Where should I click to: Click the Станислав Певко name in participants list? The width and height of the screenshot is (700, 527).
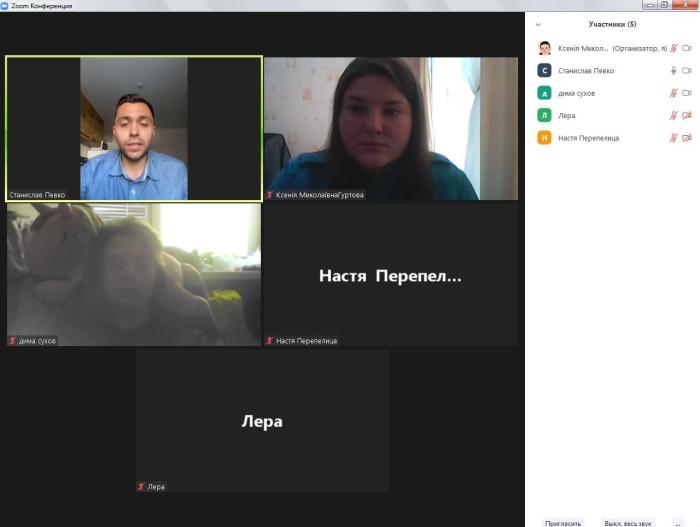pos(586,71)
